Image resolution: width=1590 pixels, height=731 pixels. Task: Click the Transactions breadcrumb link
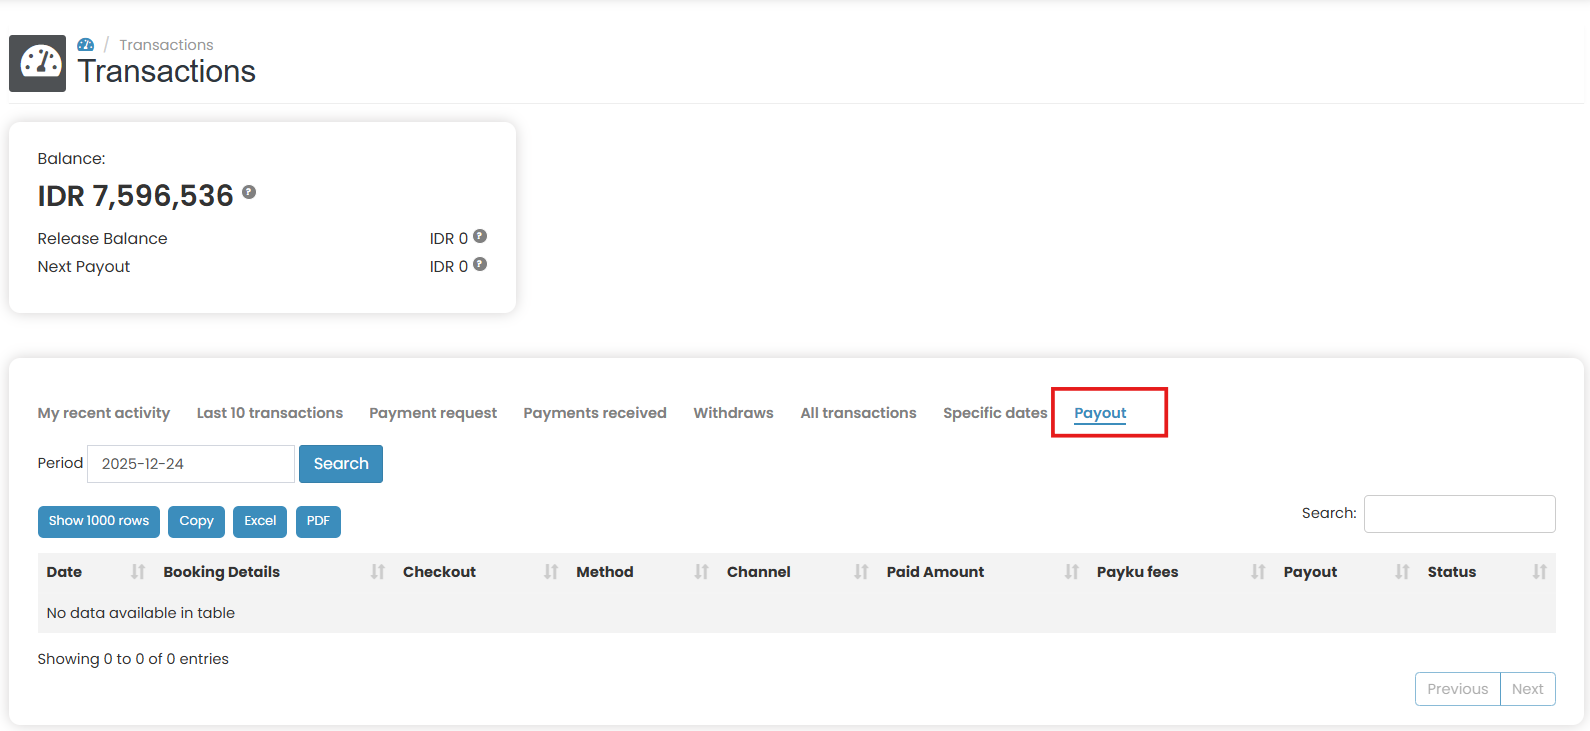coord(166,45)
